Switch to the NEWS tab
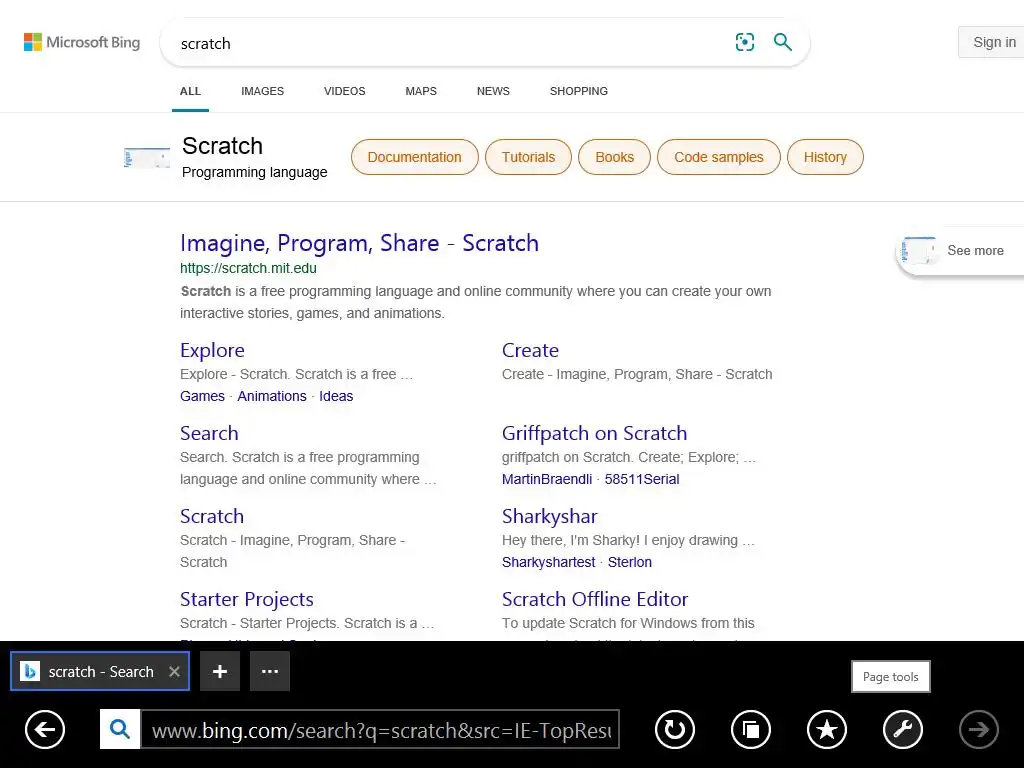Image resolution: width=1024 pixels, height=768 pixels. 493,91
